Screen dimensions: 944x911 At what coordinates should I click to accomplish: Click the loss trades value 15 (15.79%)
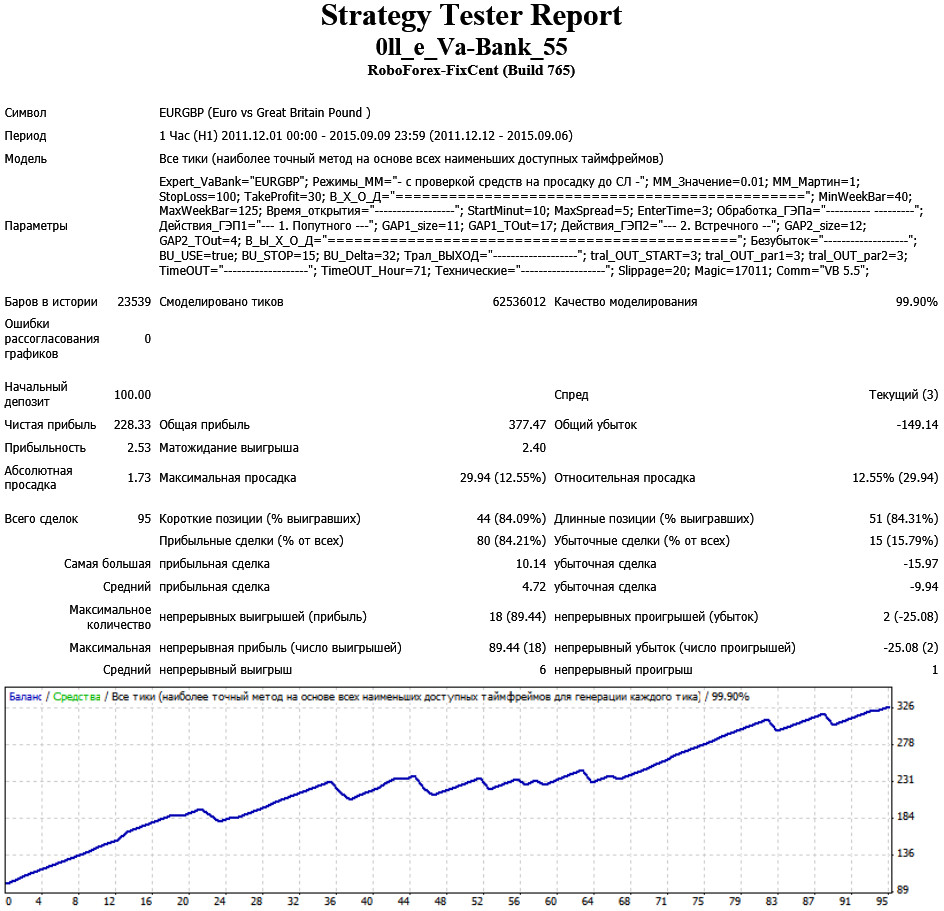tap(903, 541)
